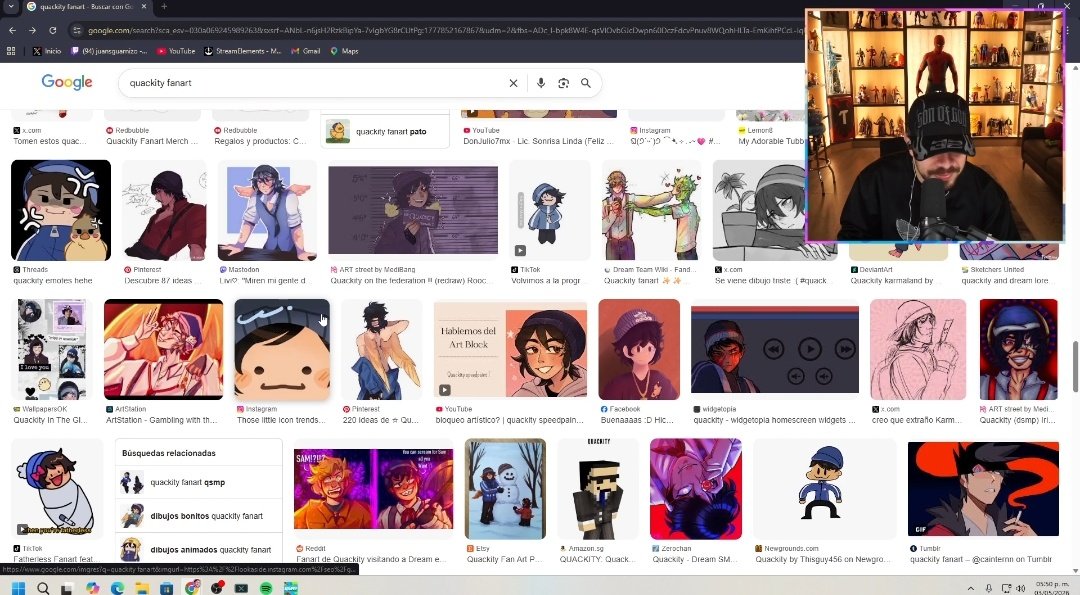Open Microsoft Edge from the taskbar
Screen dimensions: 1080x595
click(x=117, y=587)
